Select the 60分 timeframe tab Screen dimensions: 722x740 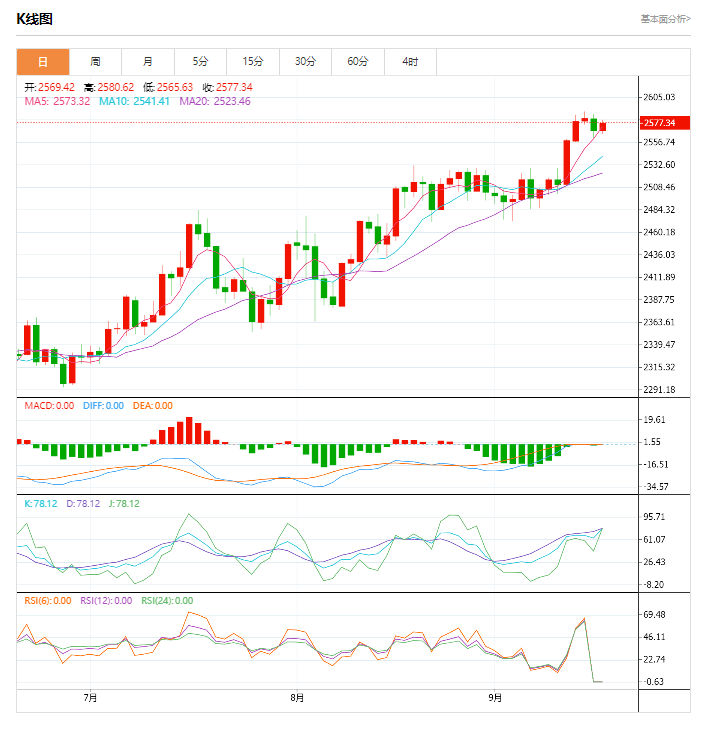click(358, 62)
